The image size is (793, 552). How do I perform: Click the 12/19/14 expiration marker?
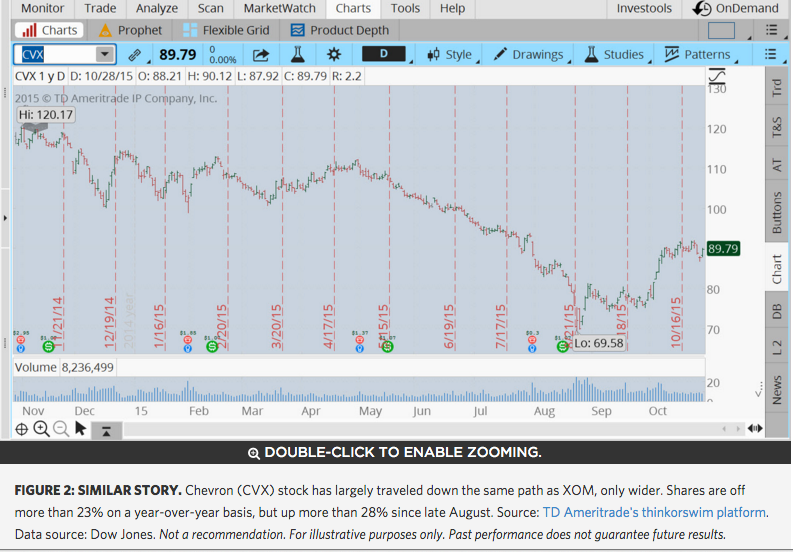pyautogui.click(x=109, y=322)
